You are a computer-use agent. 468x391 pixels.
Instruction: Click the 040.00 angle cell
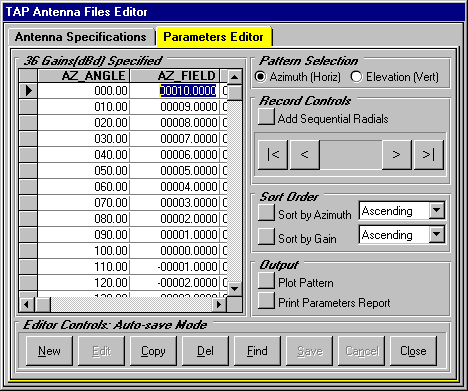tap(84, 155)
